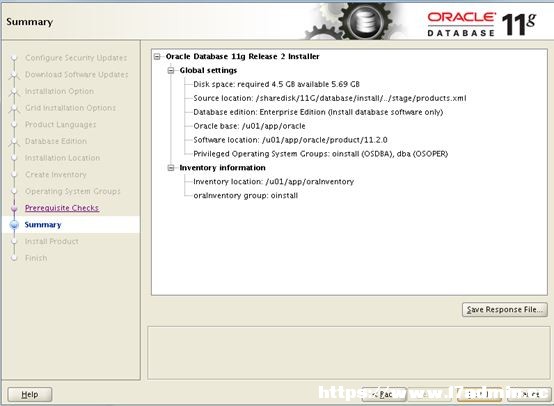Collapse the Global settings tree node
The height and width of the screenshot is (406, 554).
(x=171, y=70)
